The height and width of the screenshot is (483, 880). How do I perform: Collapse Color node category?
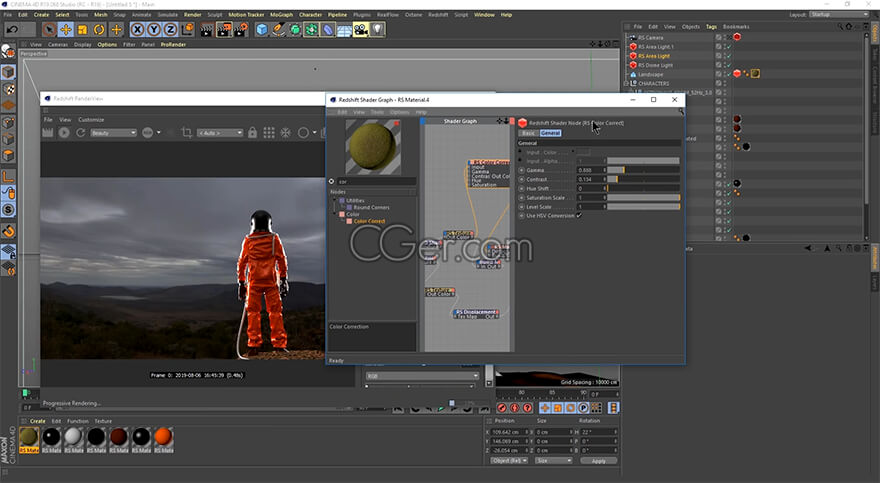tap(335, 214)
